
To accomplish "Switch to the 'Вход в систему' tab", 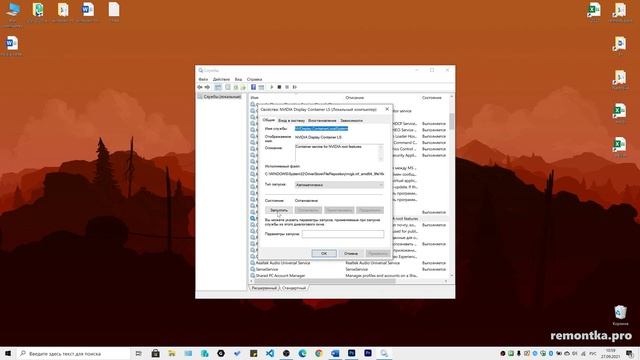I will pos(291,121).
